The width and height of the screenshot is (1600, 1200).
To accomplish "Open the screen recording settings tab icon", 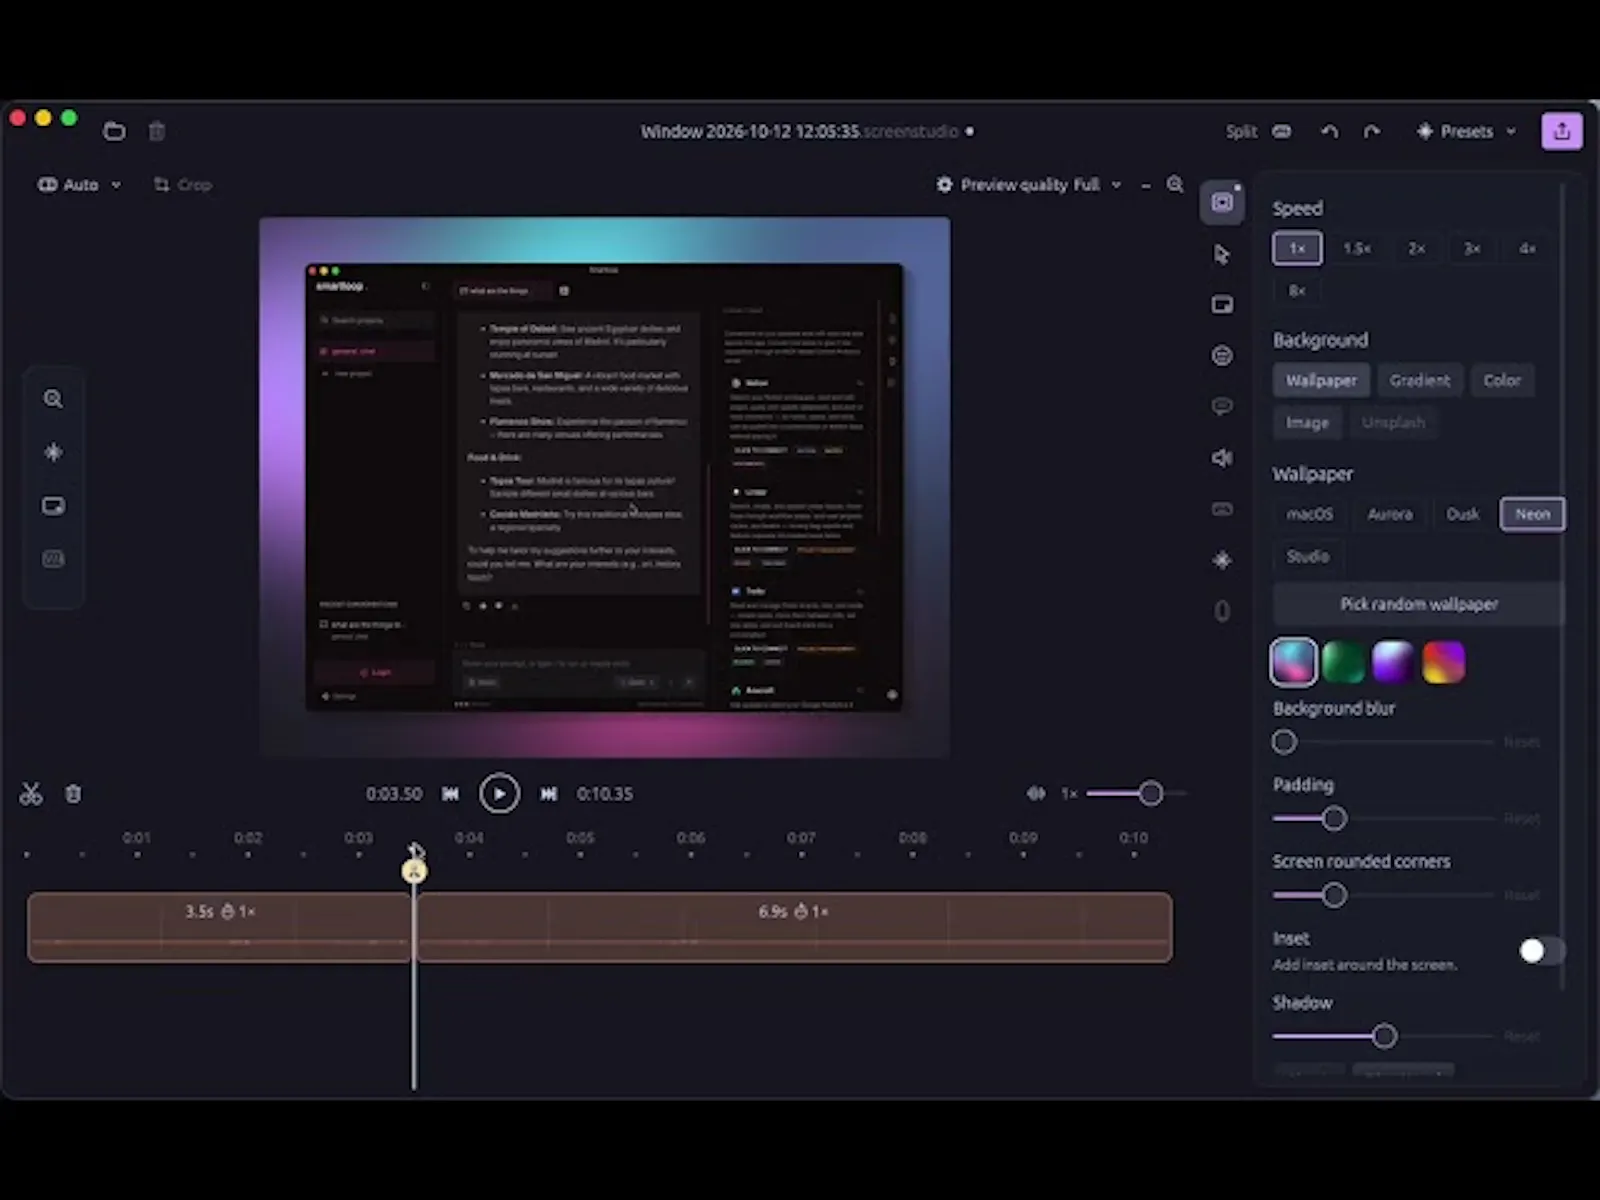I will click(1222, 203).
